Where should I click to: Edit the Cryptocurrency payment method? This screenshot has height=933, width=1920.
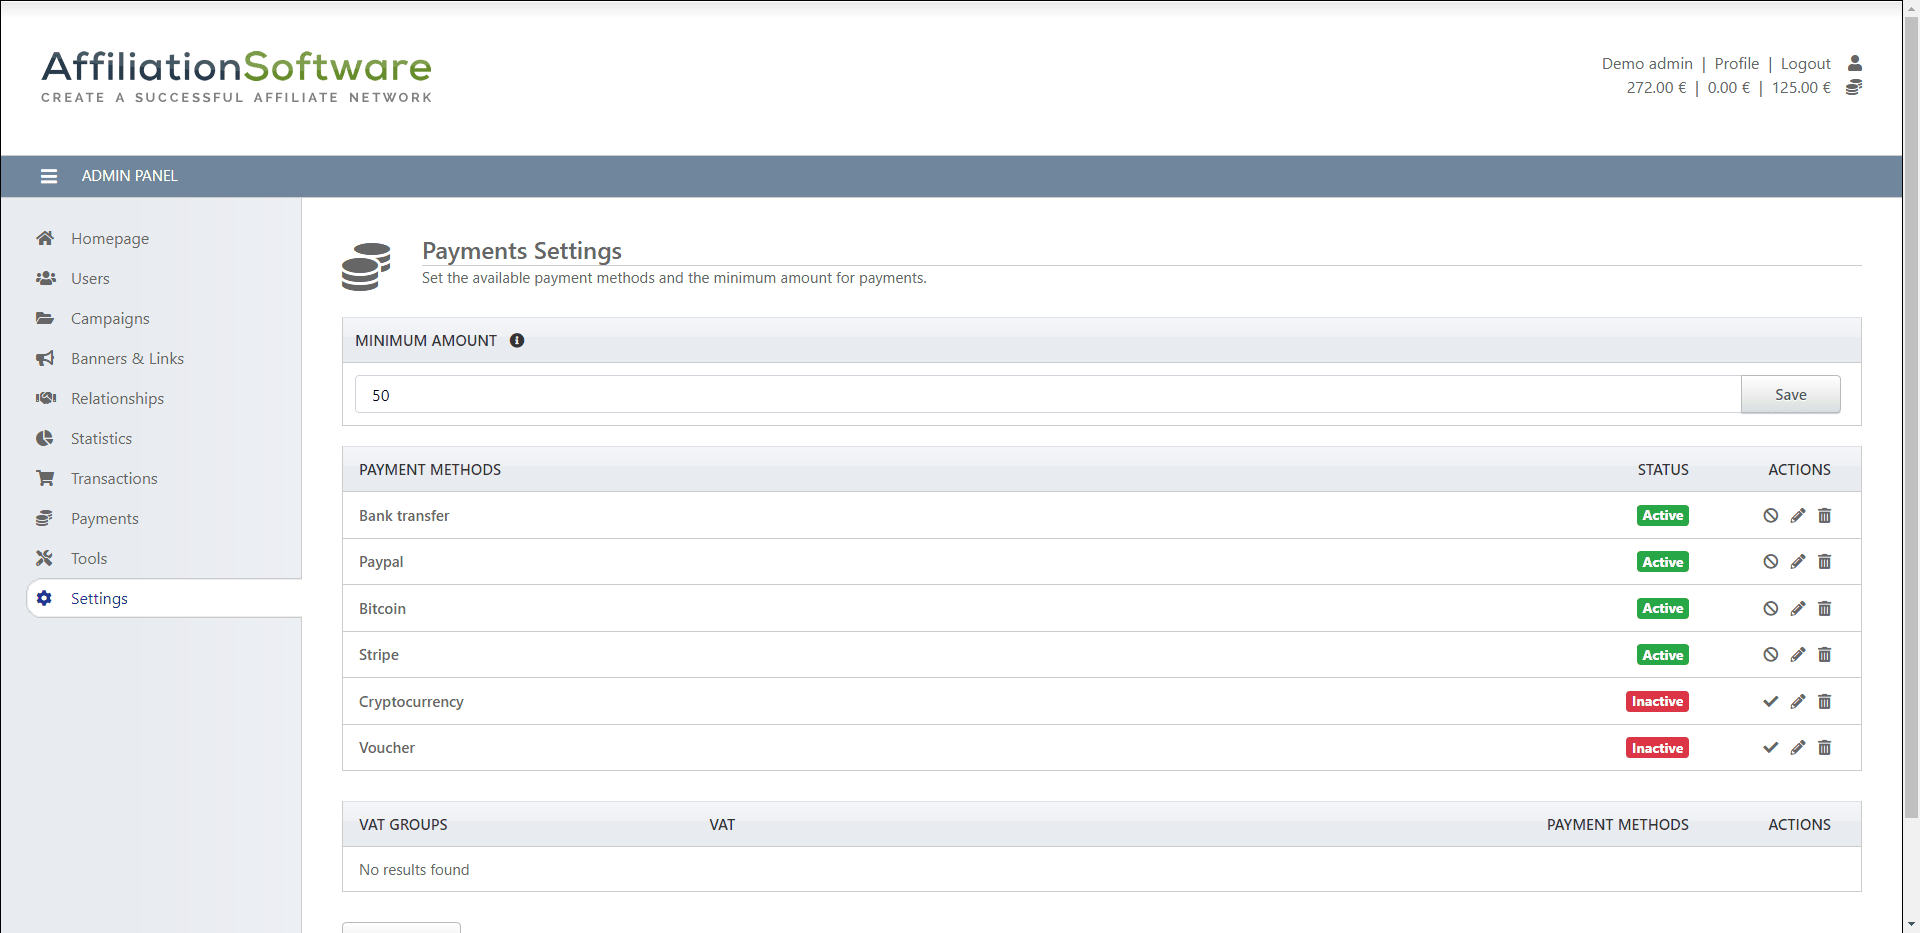[1797, 702]
